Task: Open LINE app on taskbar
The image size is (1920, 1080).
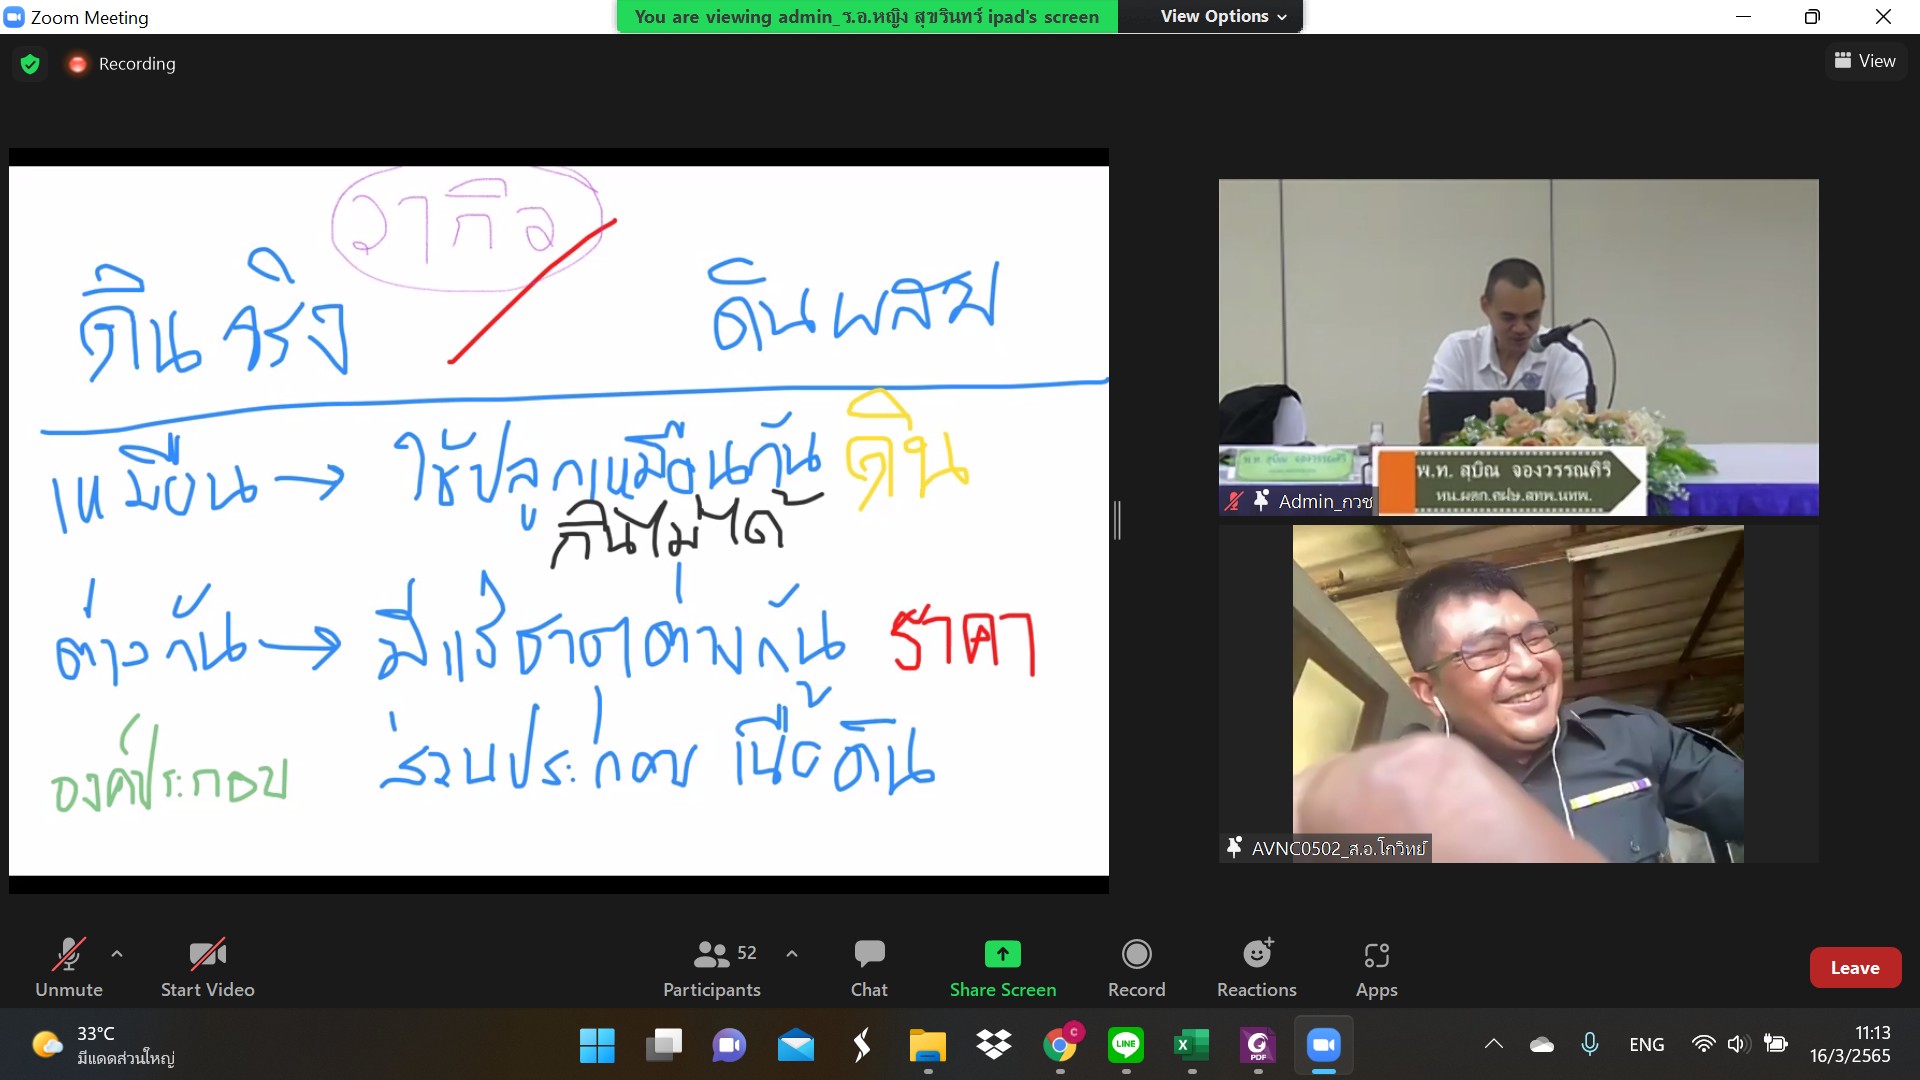Action: pyautogui.click(x=1125, y=1046)
